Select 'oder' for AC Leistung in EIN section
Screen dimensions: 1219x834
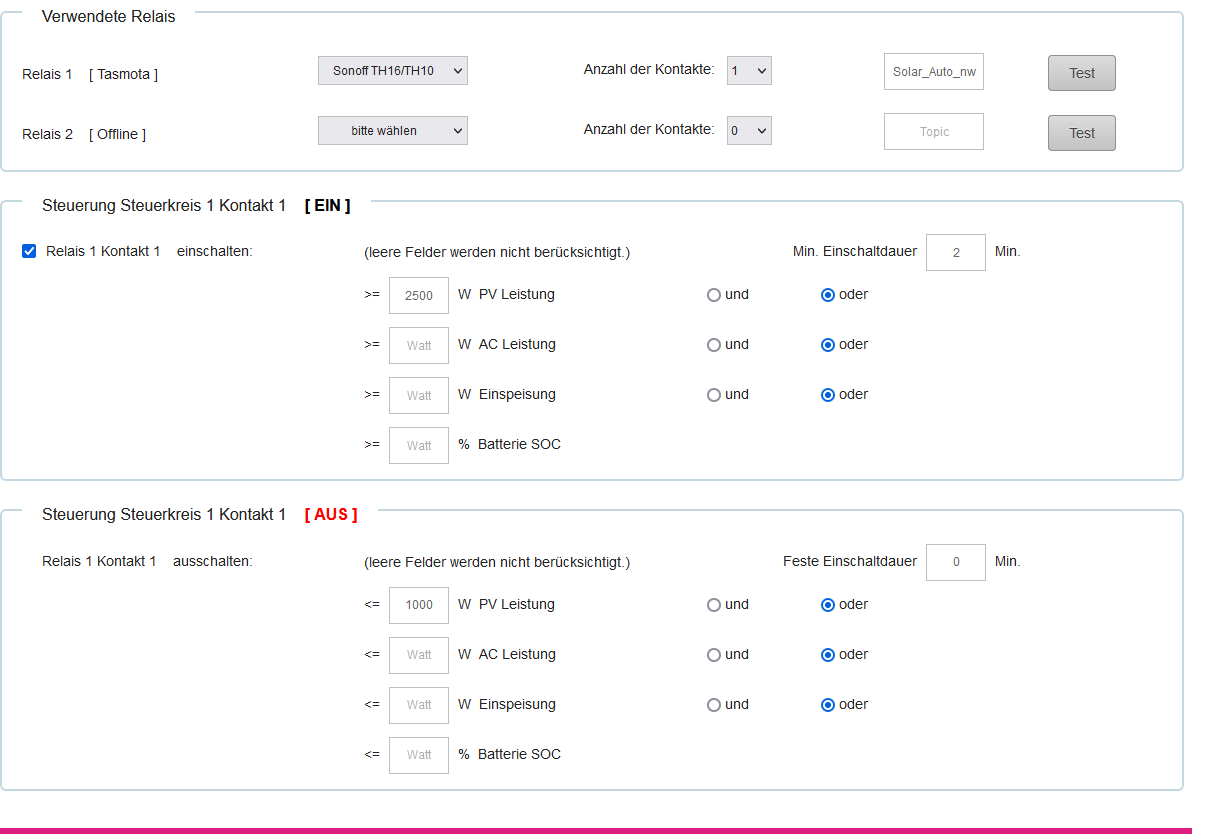pyautogui.click(x=828, y=345)
